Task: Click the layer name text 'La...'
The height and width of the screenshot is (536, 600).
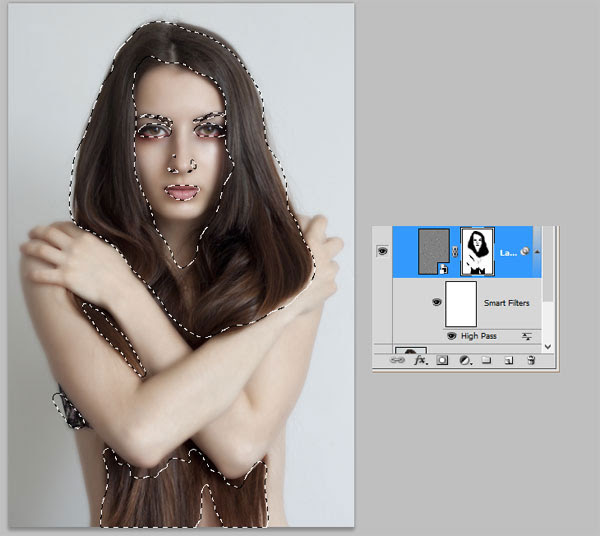Action: (x=509, y=253)
